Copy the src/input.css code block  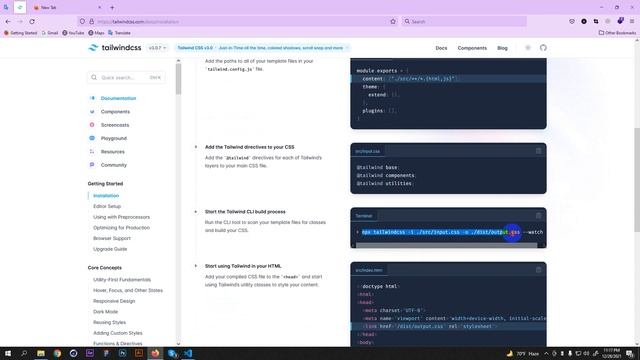pos(538,151)
